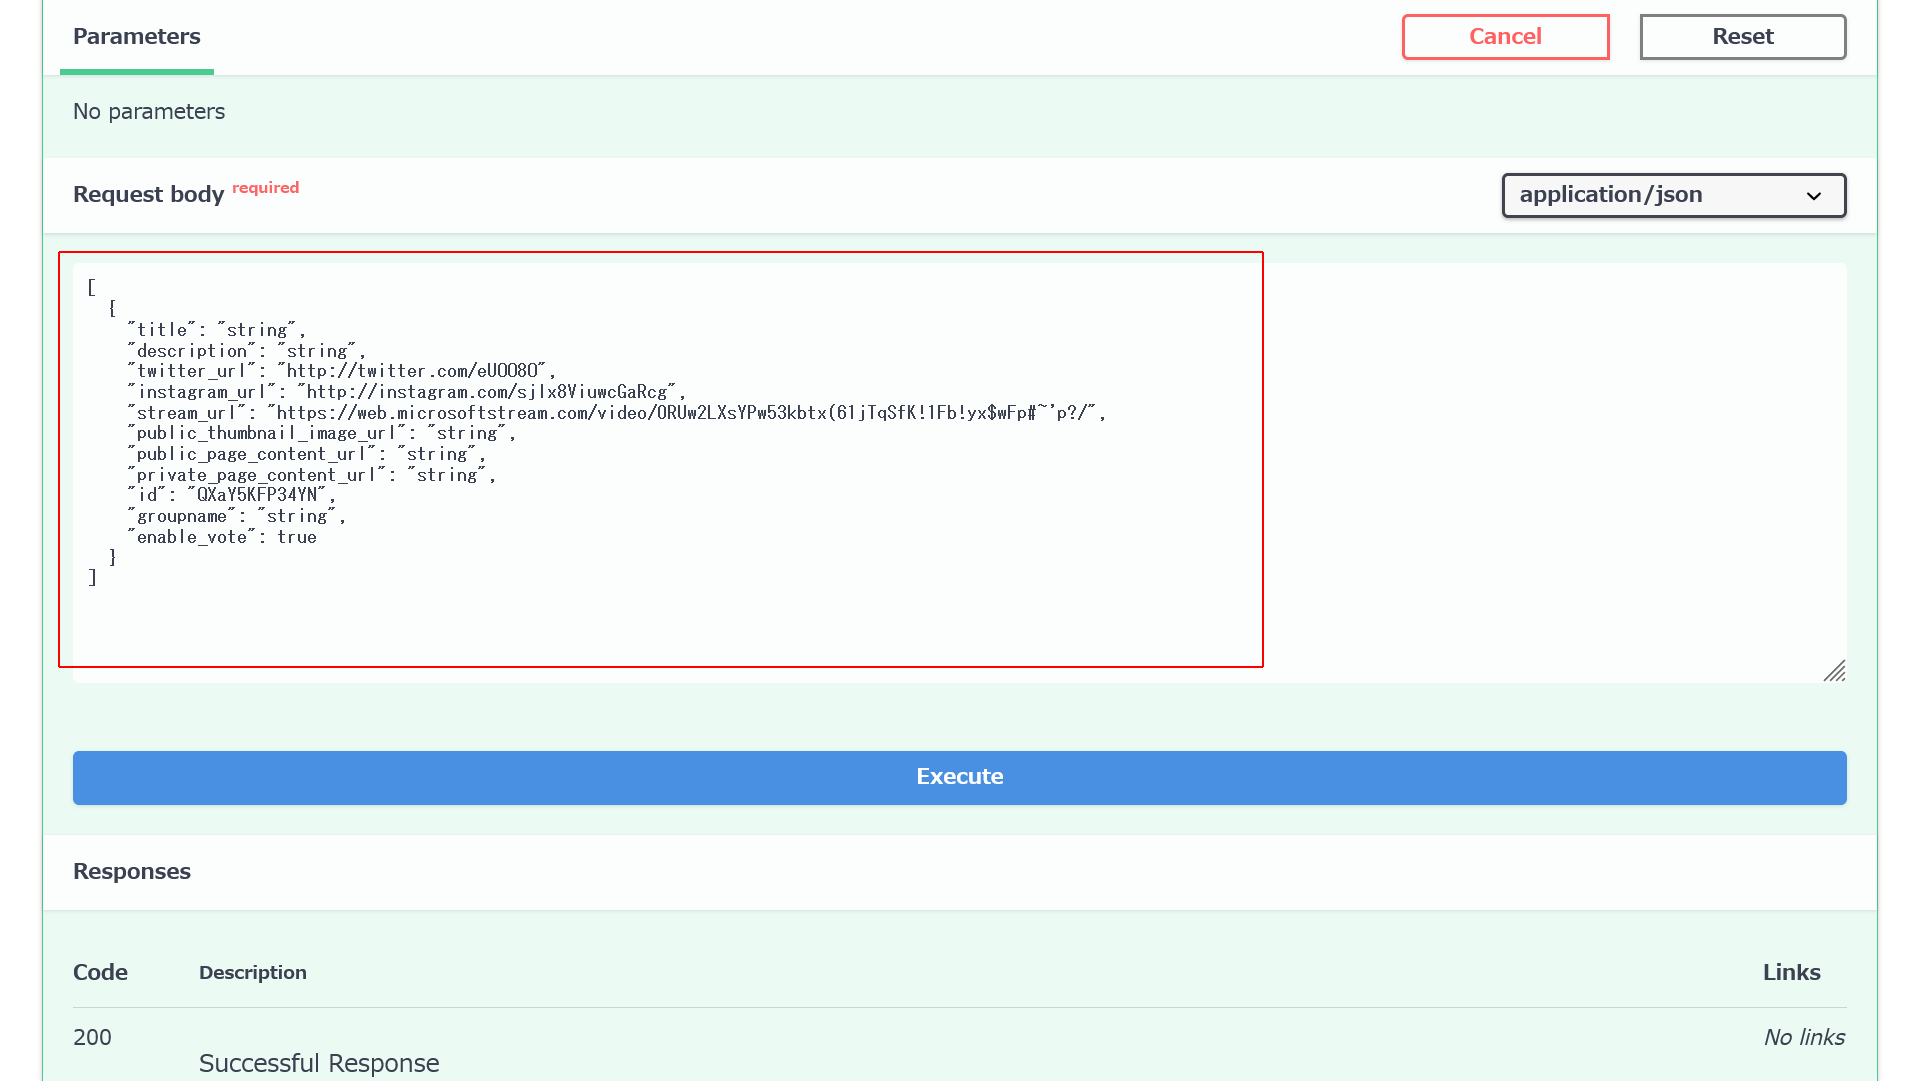Click the Cancel button
This screenshot has height=1081, width=1920.
click(1505, 37)
